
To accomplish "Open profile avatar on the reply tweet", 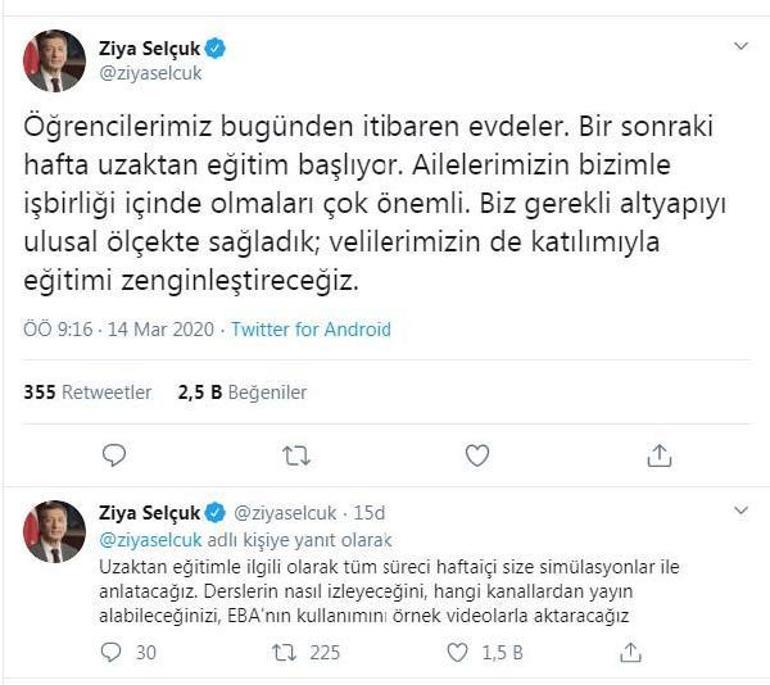I will (55, 531).
